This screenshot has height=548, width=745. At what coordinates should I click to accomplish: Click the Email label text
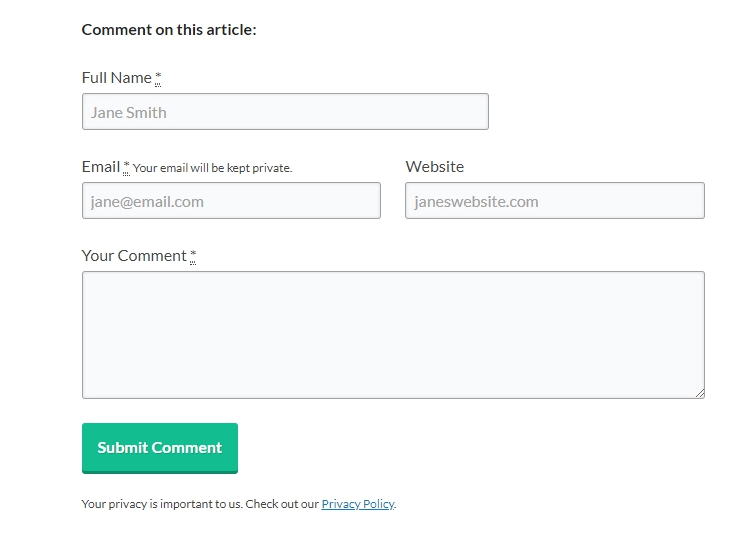(x=100, y=167)
